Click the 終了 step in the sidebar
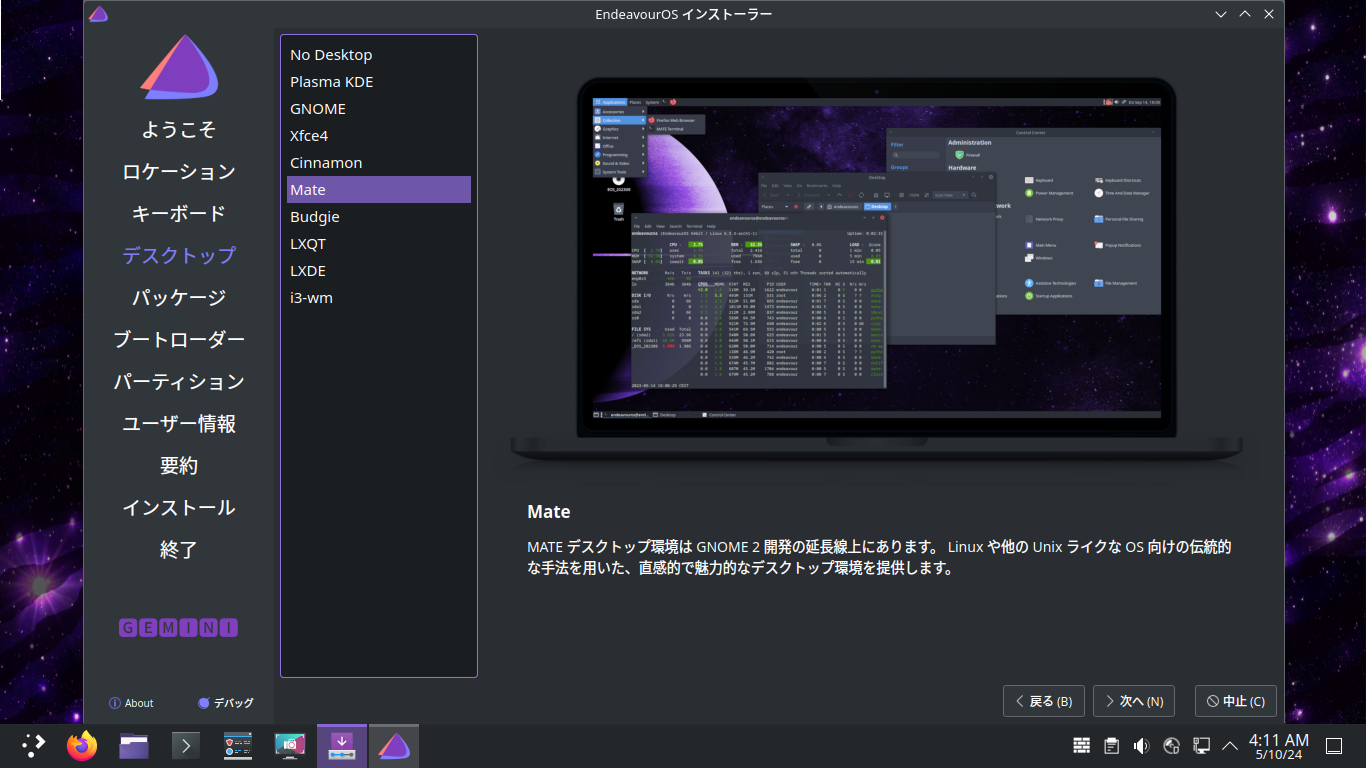Screen dimensions: 1366x768 [x=179, y=549]
